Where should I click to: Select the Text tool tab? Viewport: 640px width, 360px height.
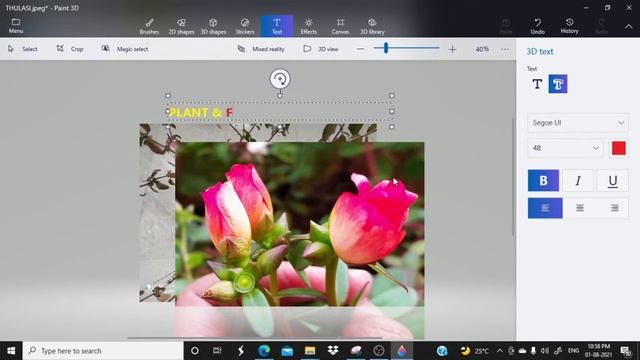click(277, 26)
